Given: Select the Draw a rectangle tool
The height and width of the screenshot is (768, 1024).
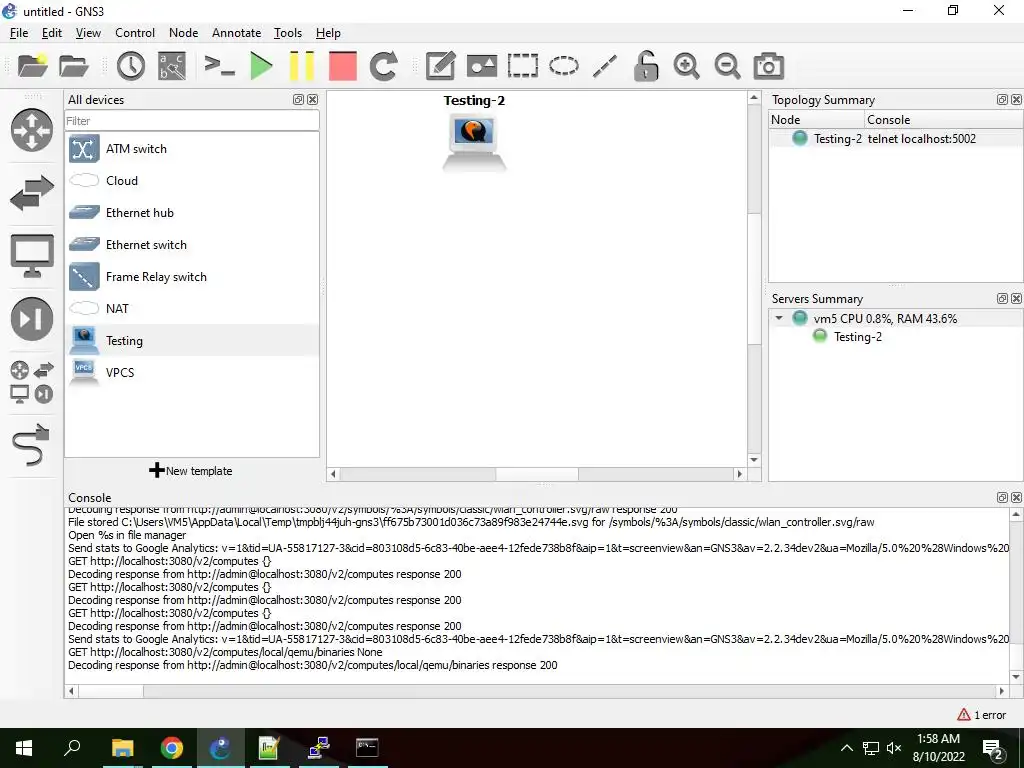Looking at the screenshot, I should click(522, 66).
